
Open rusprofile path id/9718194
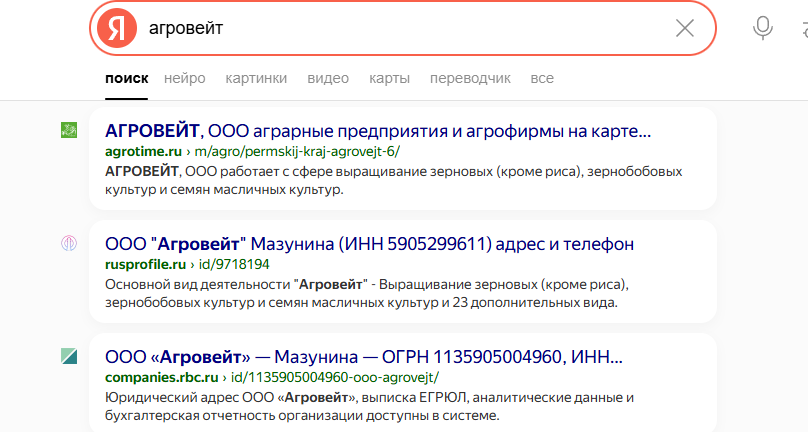(234, 264)
